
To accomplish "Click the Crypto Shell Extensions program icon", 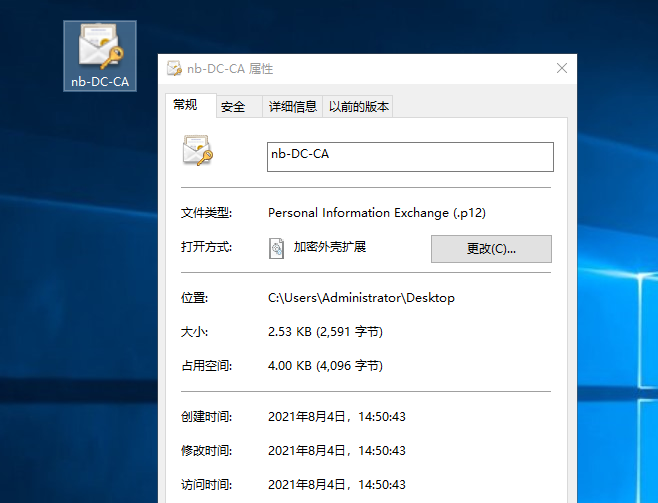I will click(276, 248).
